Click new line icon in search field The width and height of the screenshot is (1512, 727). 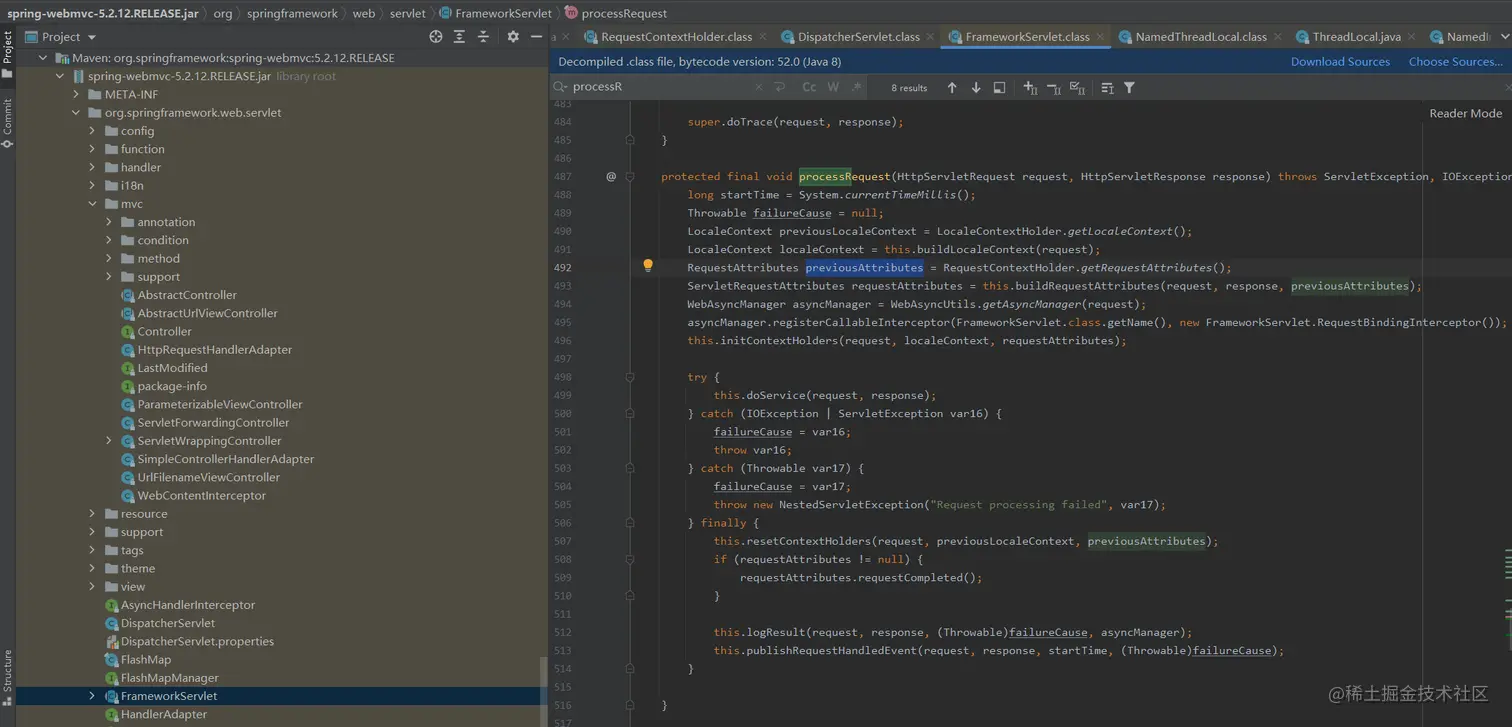[x=780, y=87]
